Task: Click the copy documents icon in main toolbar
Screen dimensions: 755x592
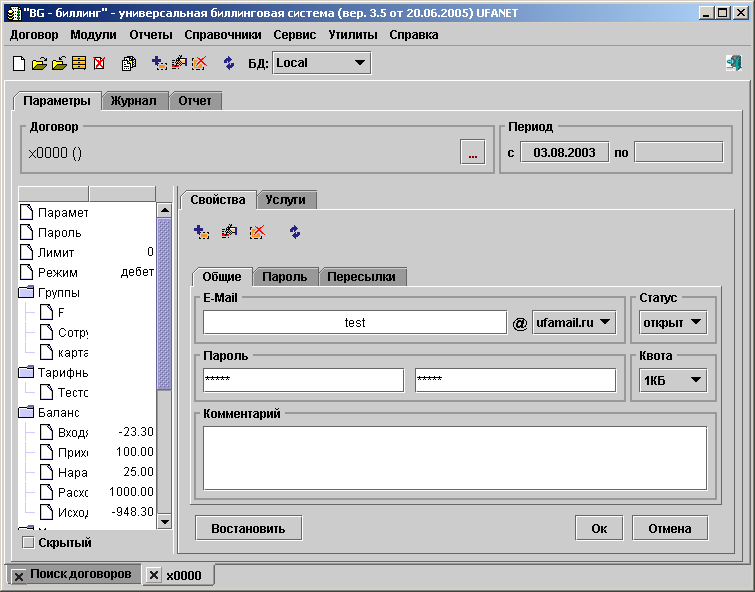Action: (x=128, y=63)
